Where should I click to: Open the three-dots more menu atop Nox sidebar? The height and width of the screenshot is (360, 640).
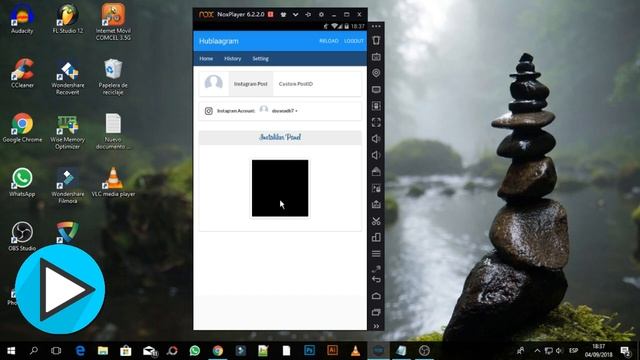point(376,26)
